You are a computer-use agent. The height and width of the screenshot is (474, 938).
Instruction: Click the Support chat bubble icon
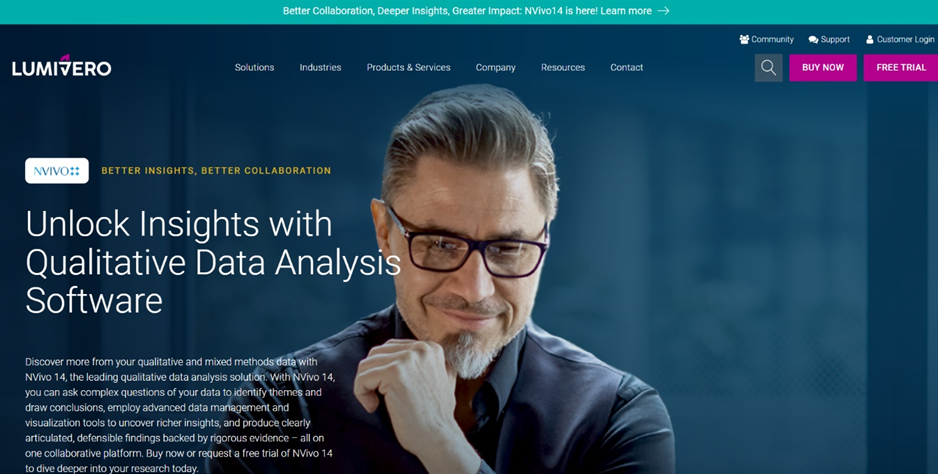click(813, 40)
